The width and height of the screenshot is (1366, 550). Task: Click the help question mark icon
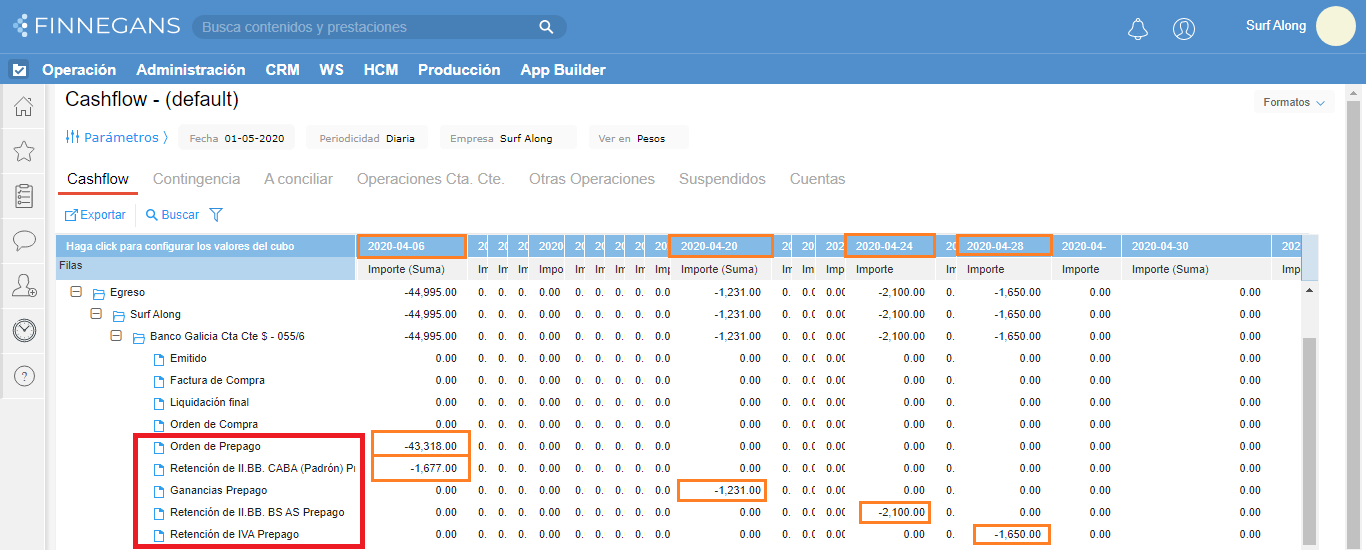point(24,376)
